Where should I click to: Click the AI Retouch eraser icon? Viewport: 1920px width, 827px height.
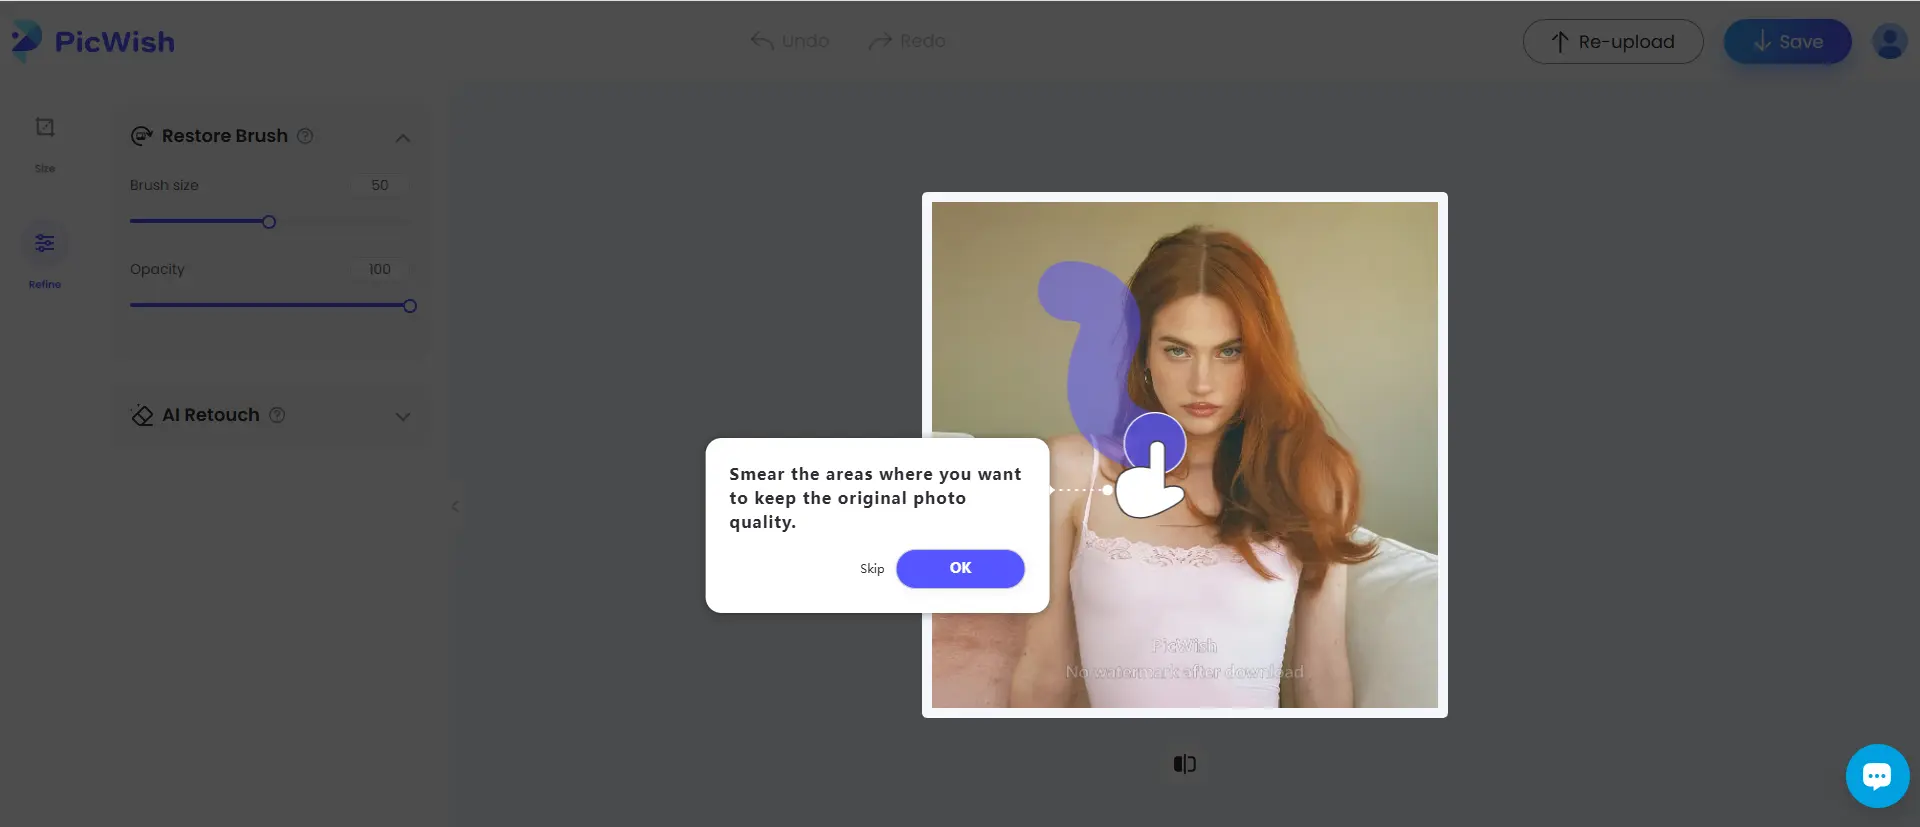(142, 415)
